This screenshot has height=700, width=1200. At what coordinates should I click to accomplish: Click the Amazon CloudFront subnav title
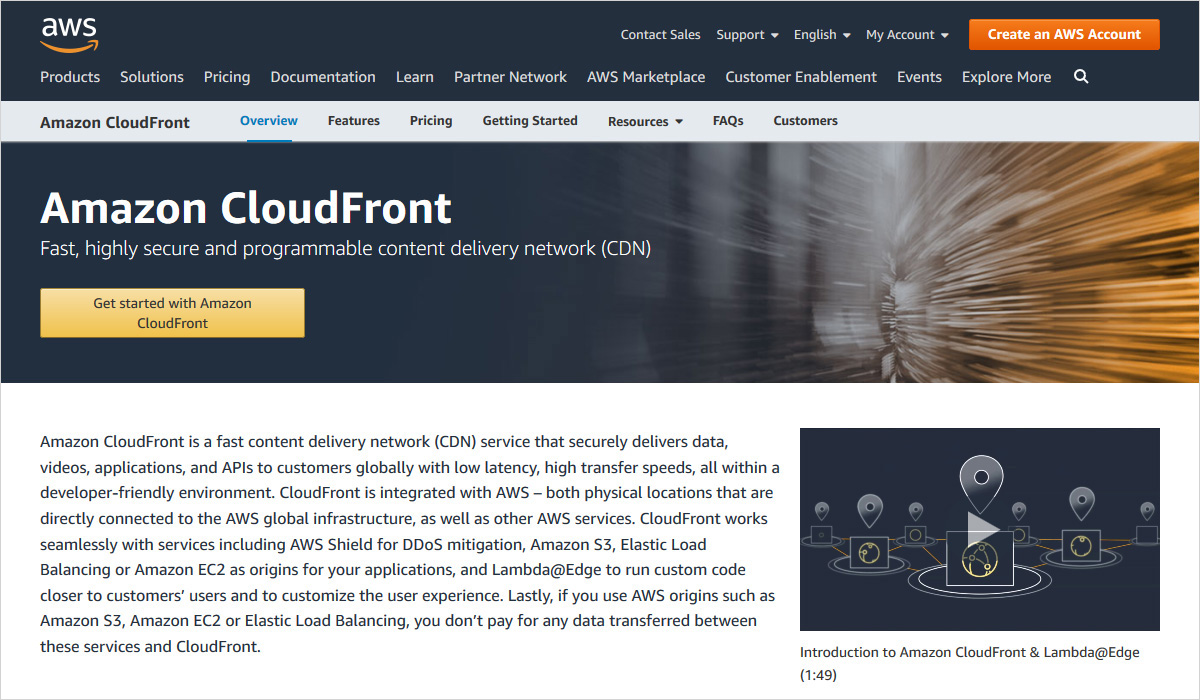point(115,122)
